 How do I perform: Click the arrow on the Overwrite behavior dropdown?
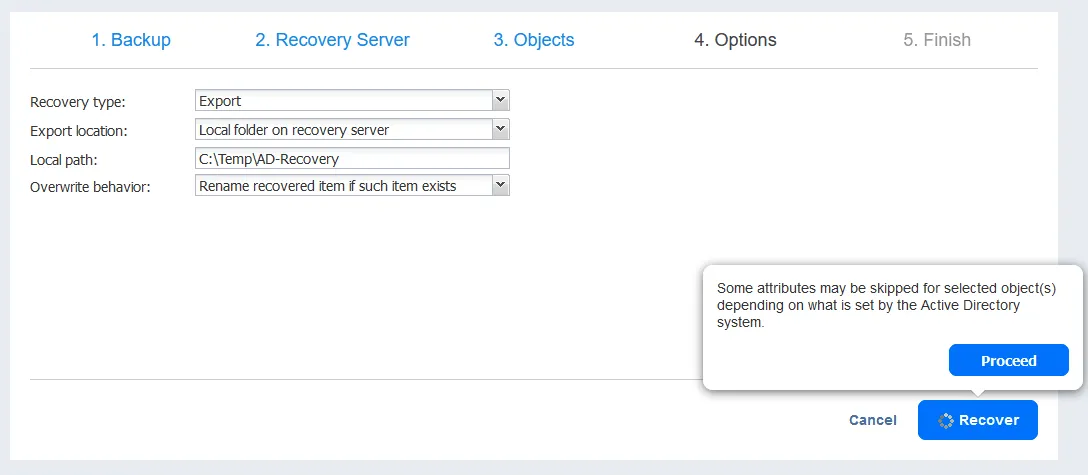click(501, 186)
